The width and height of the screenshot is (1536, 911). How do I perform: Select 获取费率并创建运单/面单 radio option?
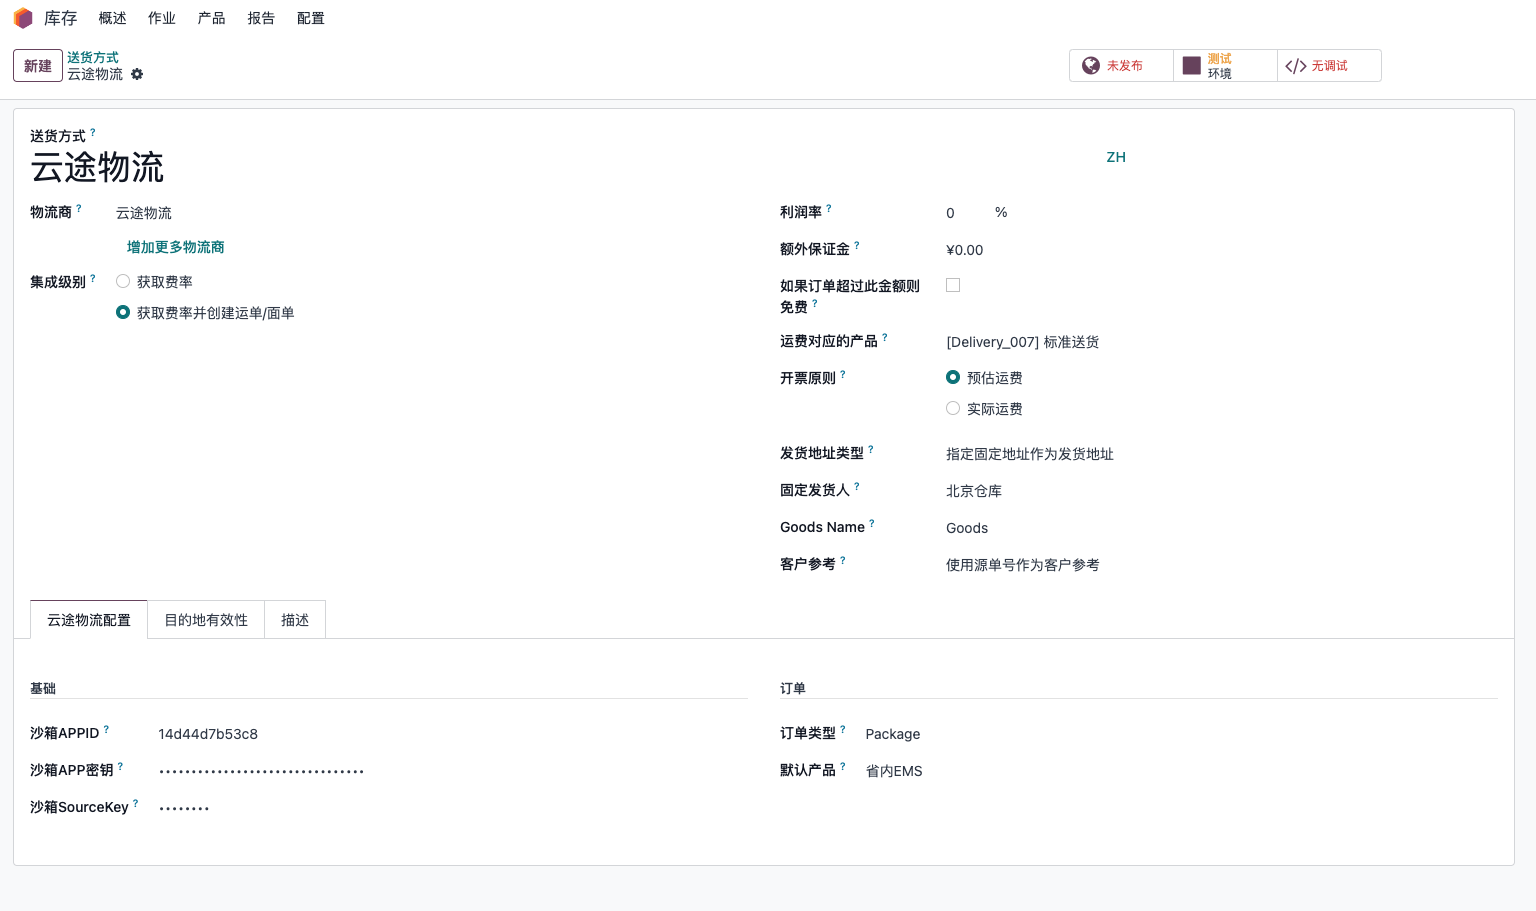click(x=123, y=312)
